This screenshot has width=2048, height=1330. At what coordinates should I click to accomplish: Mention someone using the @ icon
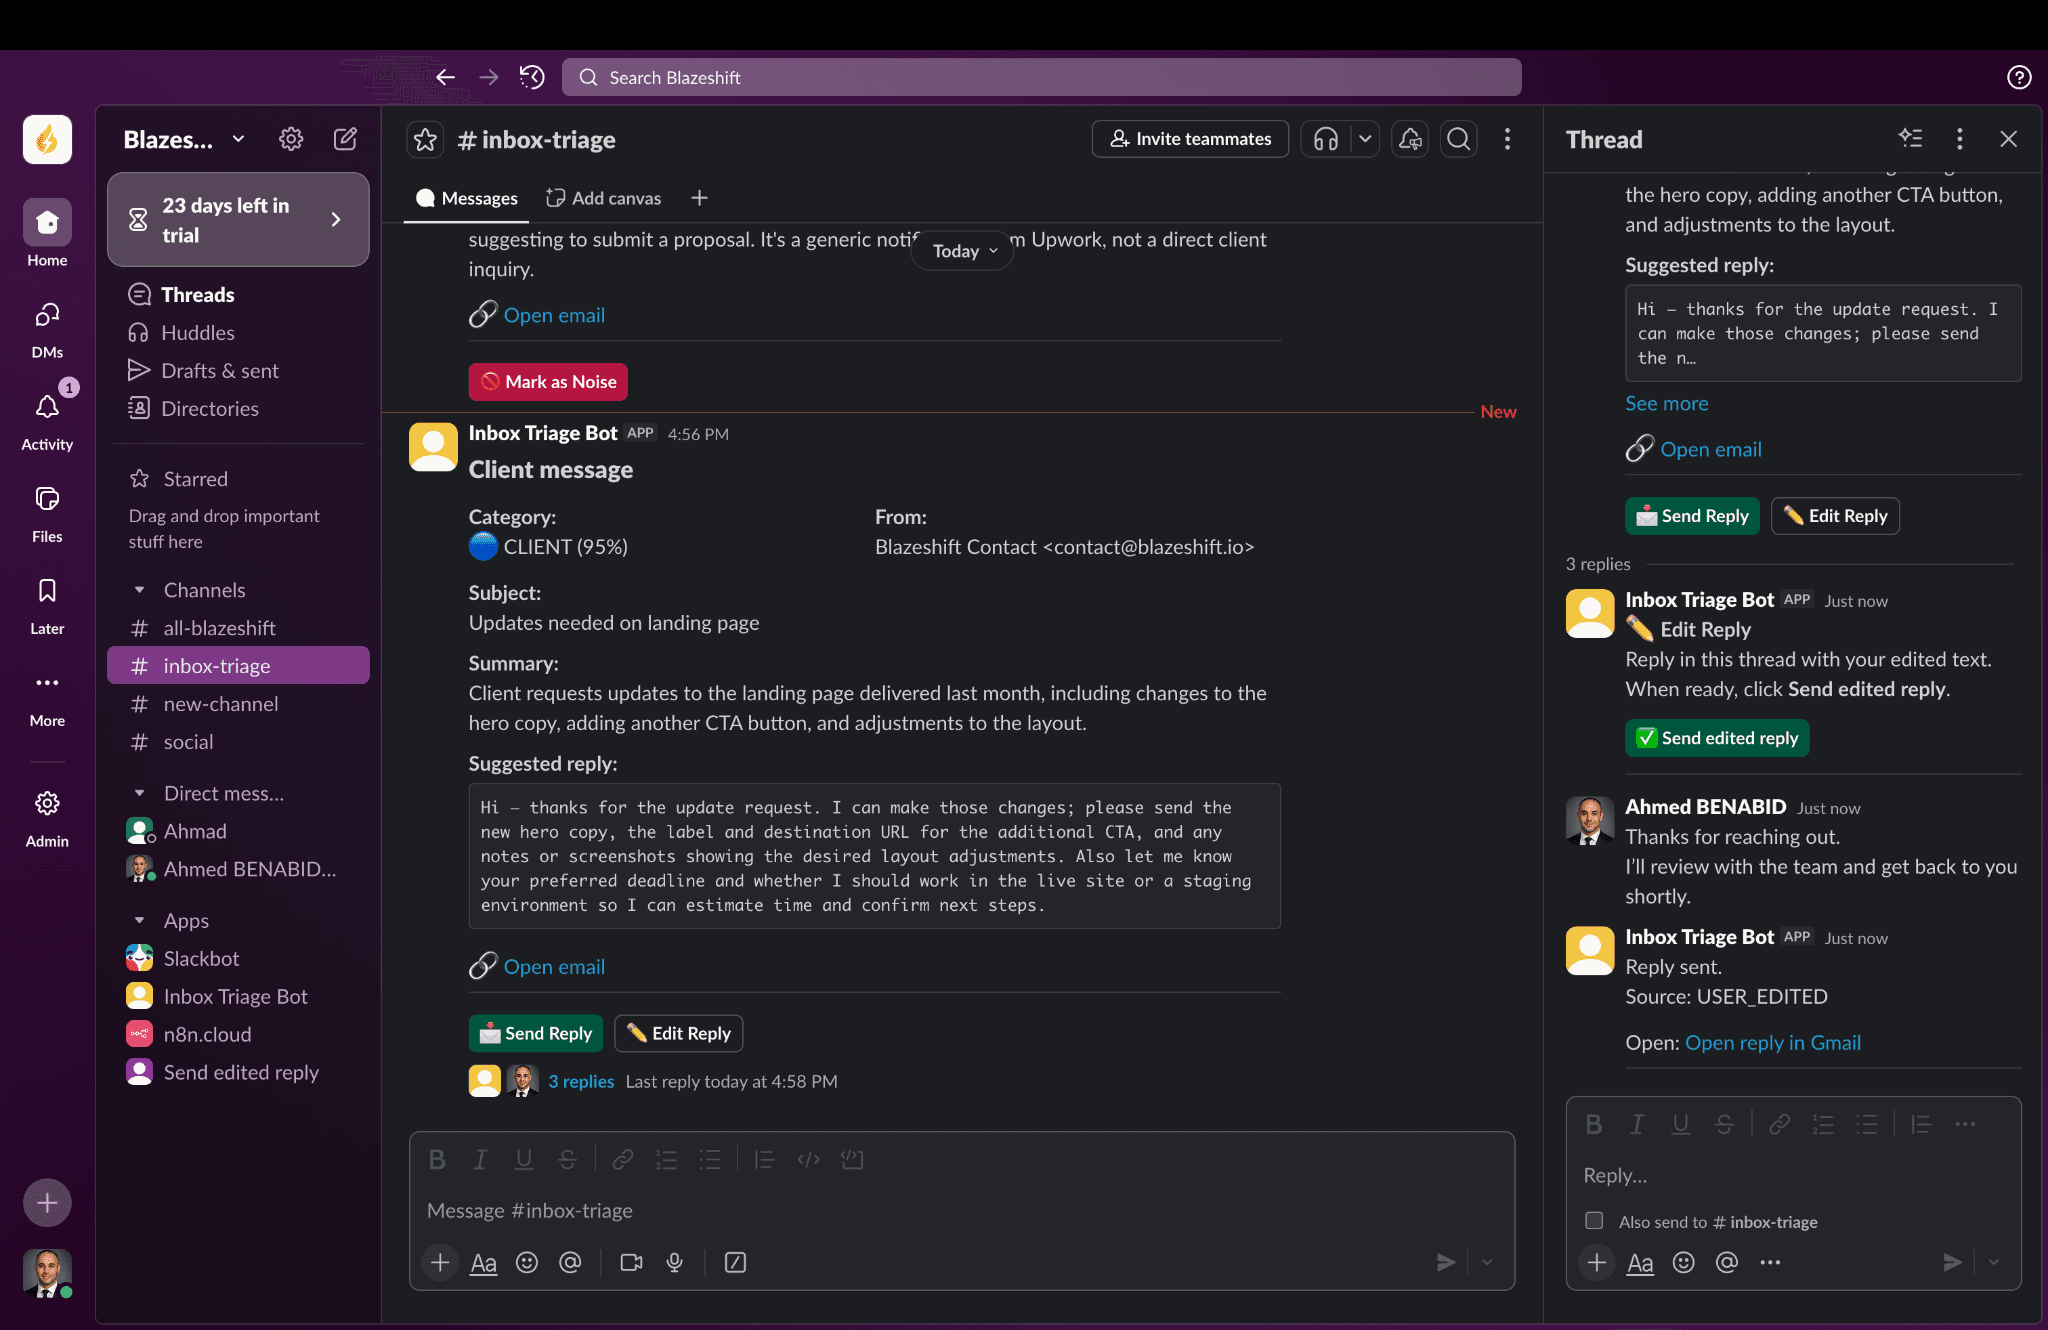pyautogui.click(x=571, y=1262)
